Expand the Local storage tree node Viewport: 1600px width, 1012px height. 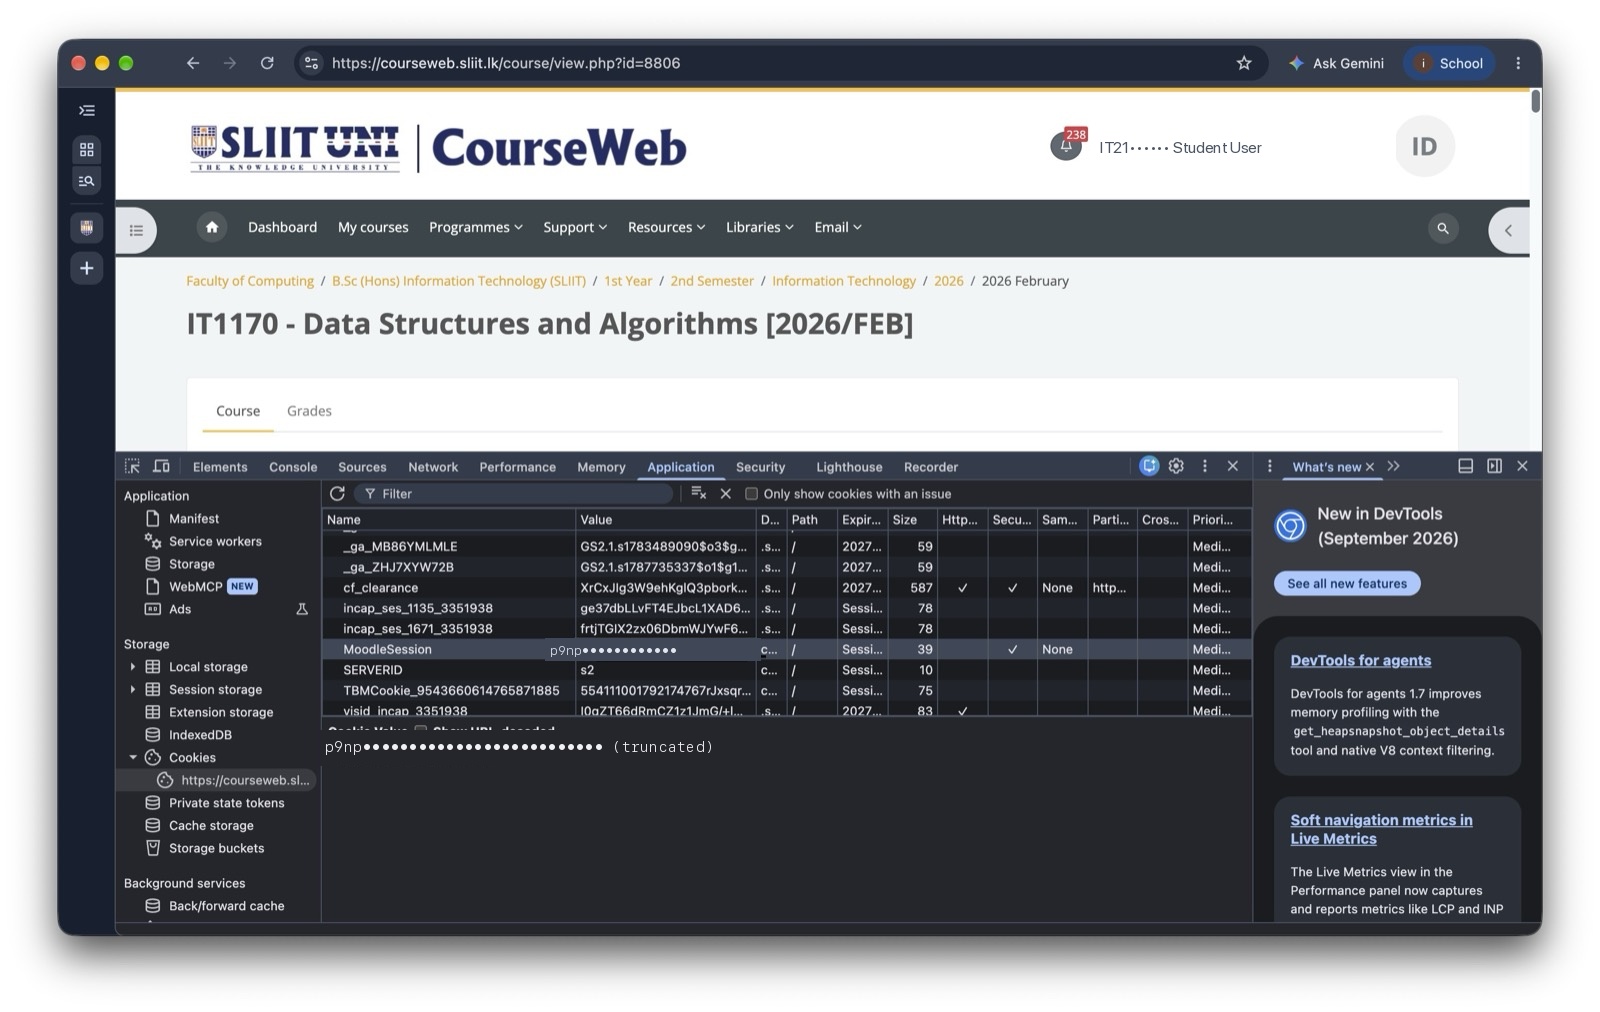132,667
